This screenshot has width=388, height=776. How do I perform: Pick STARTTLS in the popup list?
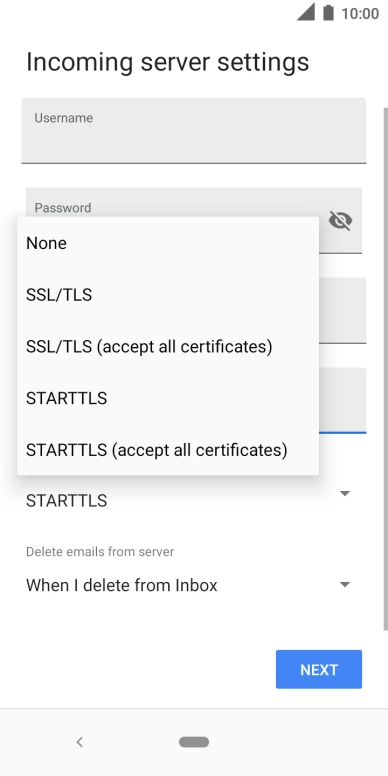point(168,398)
